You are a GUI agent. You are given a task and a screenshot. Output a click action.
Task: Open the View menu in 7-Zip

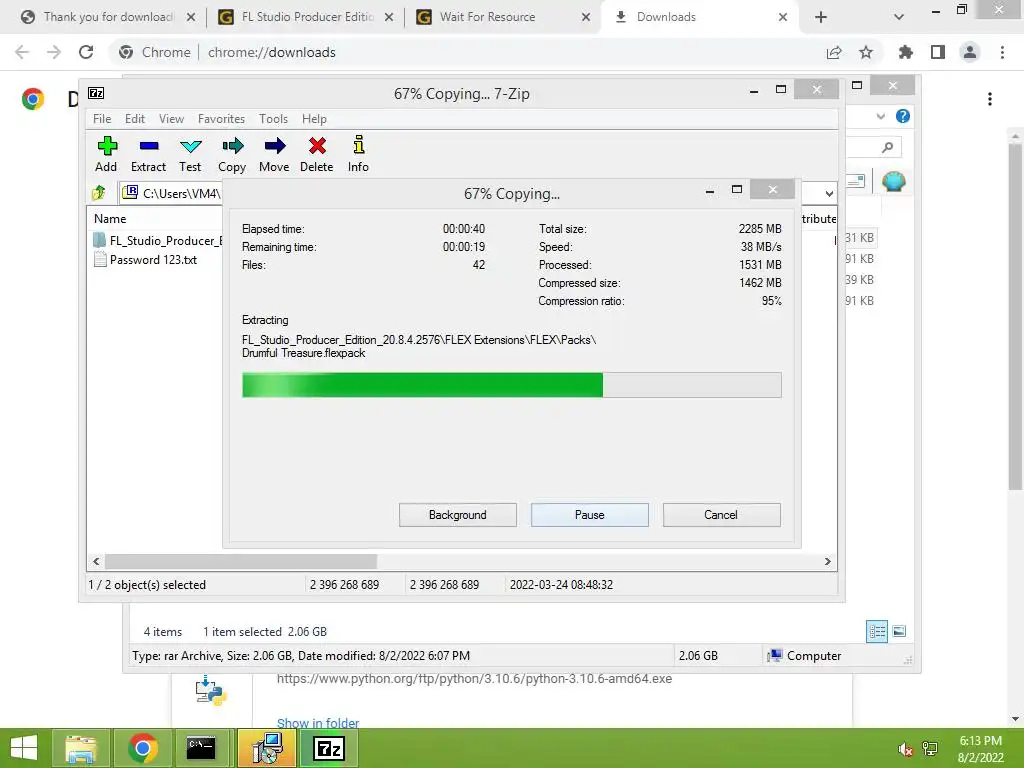pos(171,119)
